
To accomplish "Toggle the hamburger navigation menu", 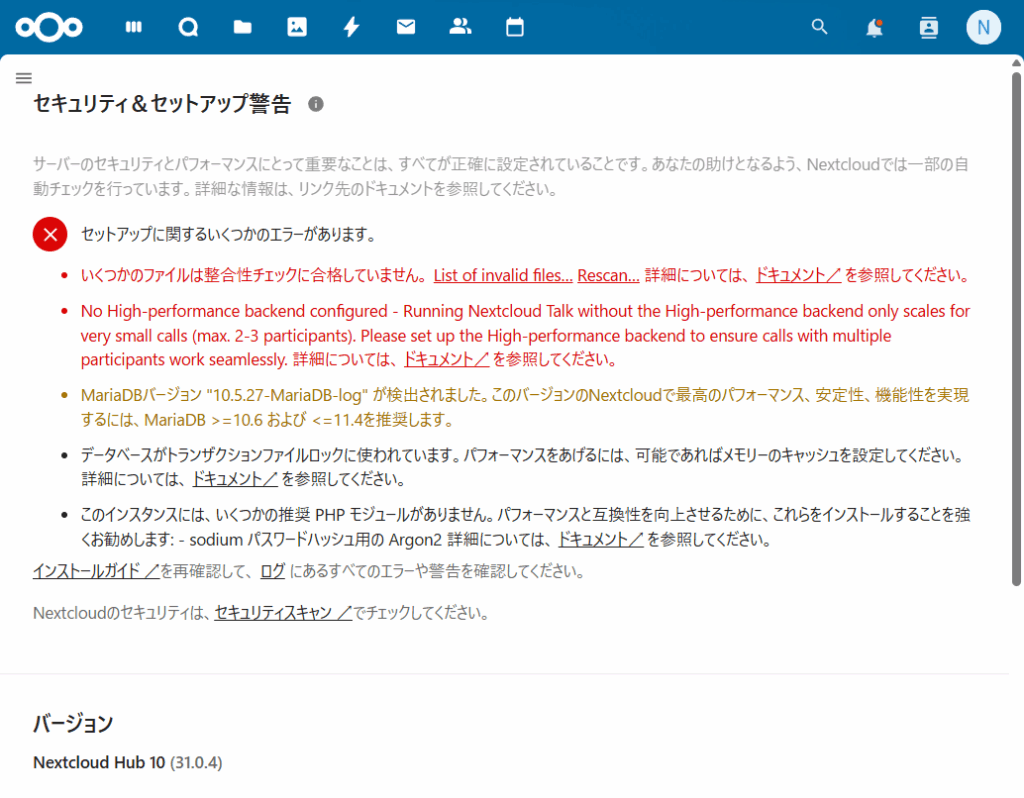I will tap(24, 78).
